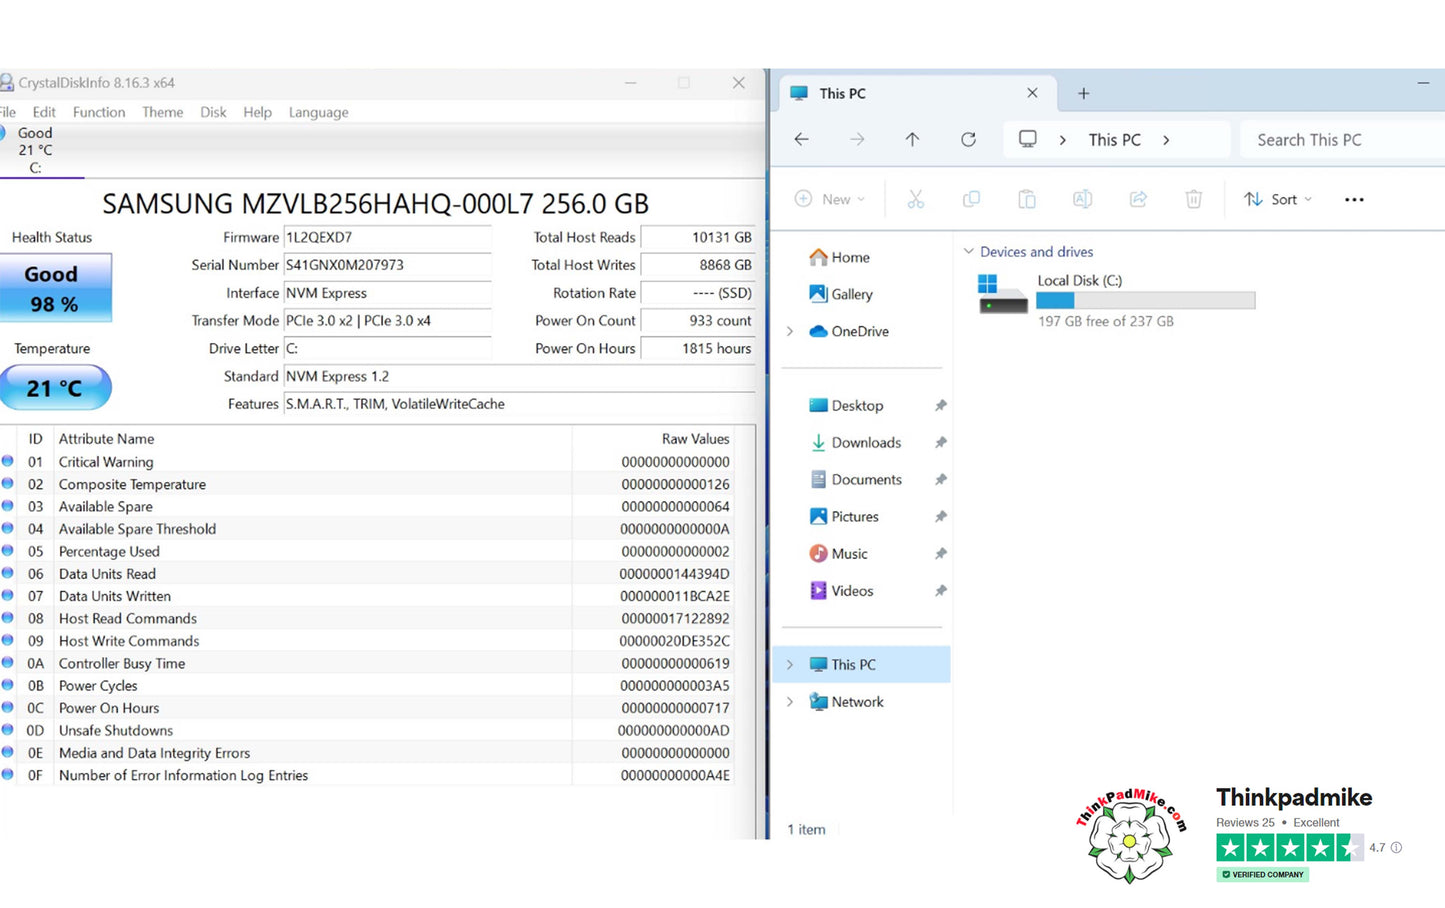Open the Function menu
This screenshot has height=908, width=1445.
[x=99, y=112]
